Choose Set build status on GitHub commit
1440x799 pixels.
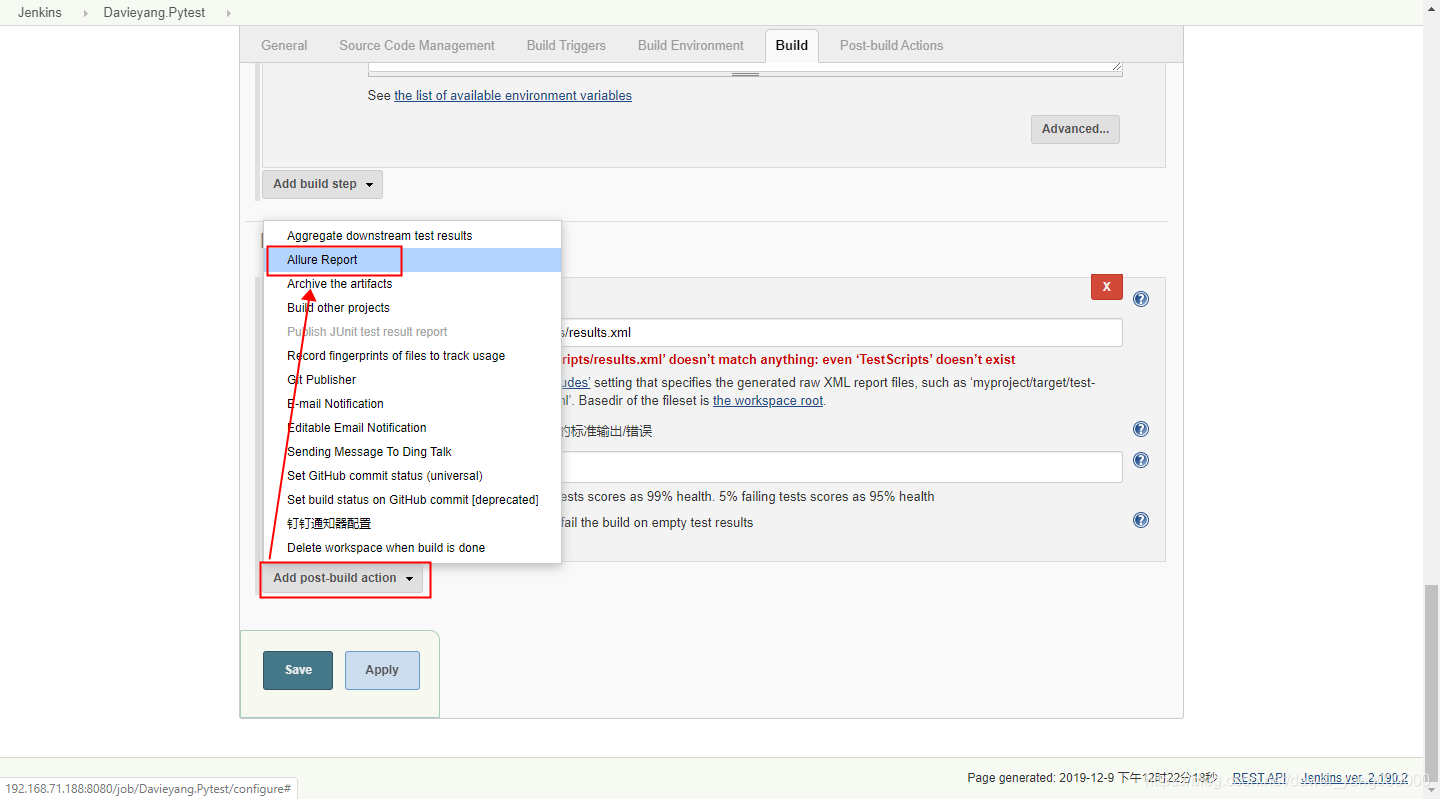tap(412, 500)
